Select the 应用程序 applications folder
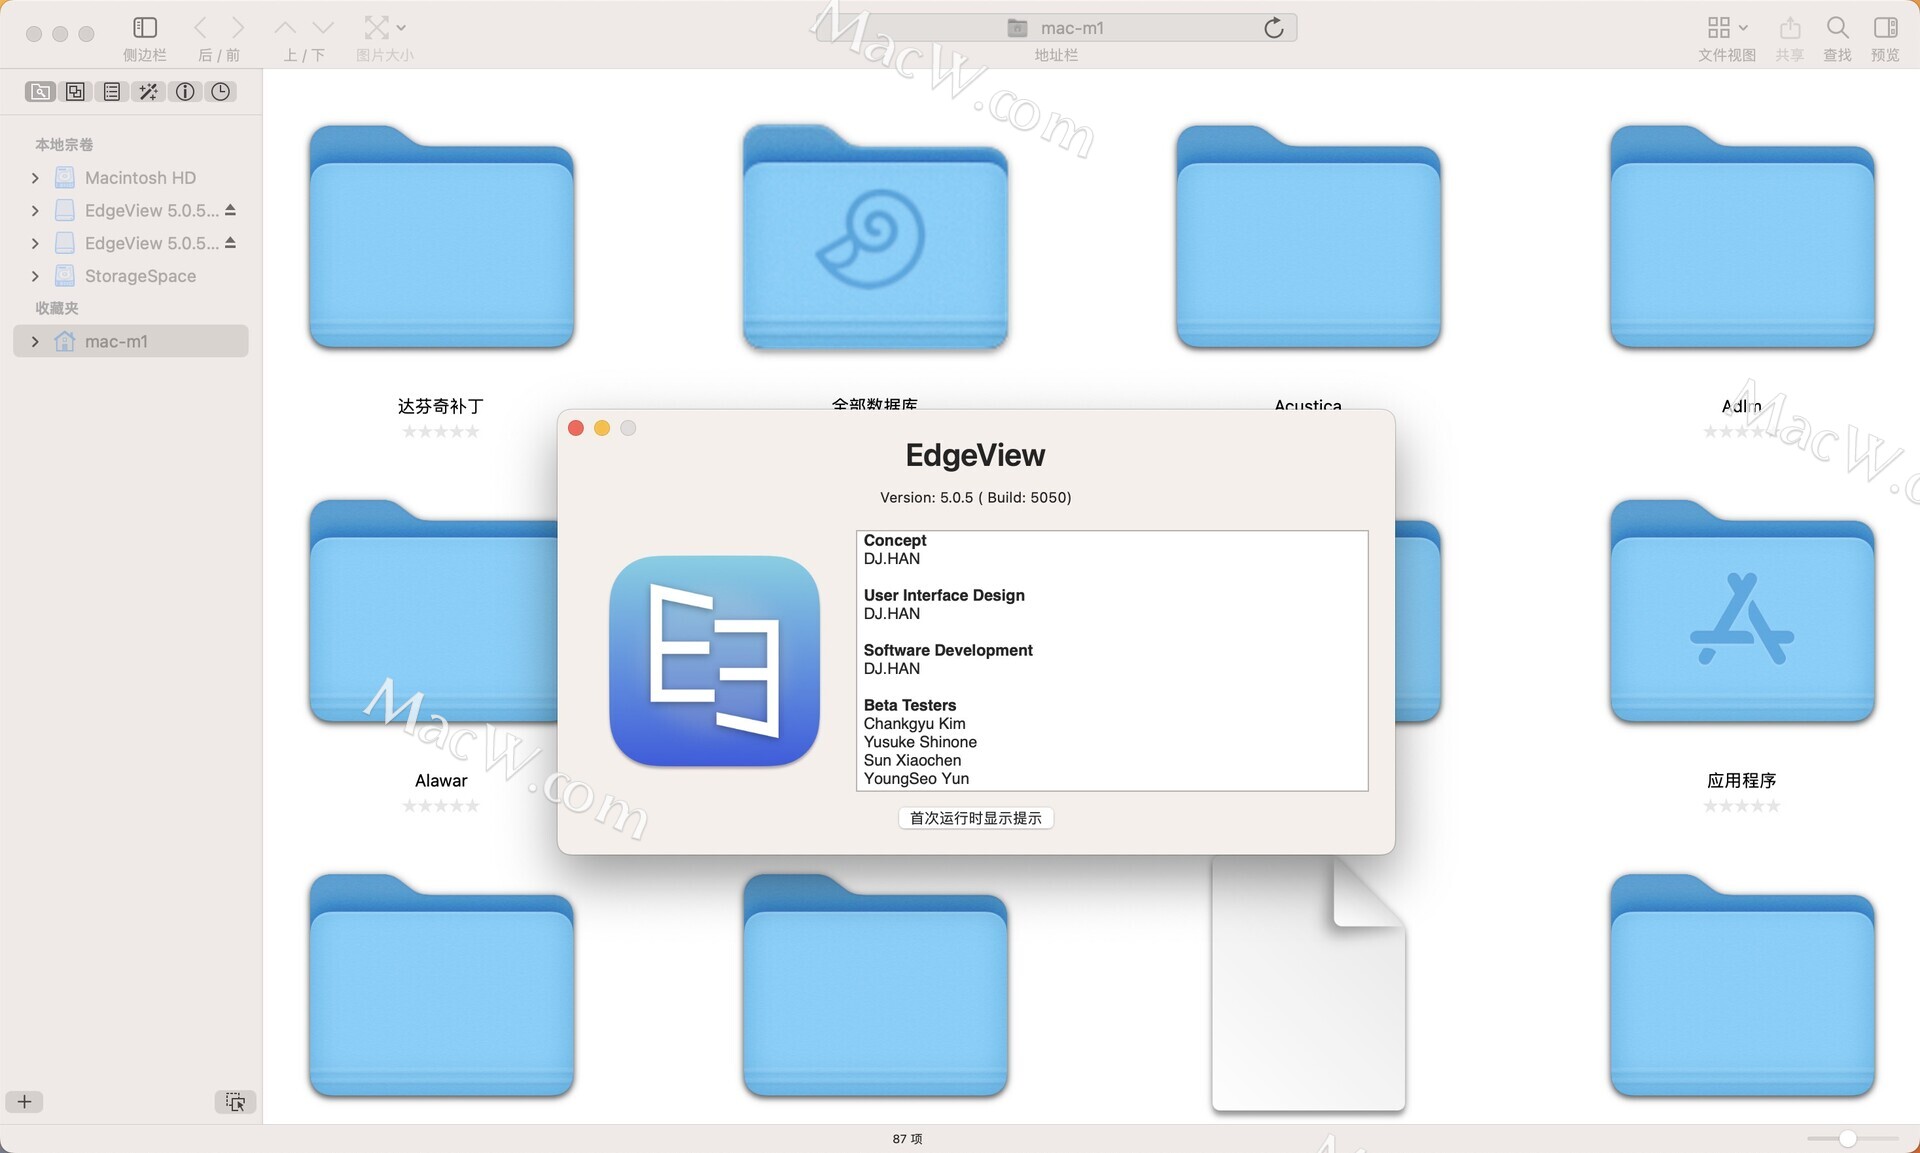Image resolution: width=1920 pixels, height=1153 pixels. 1742,611
